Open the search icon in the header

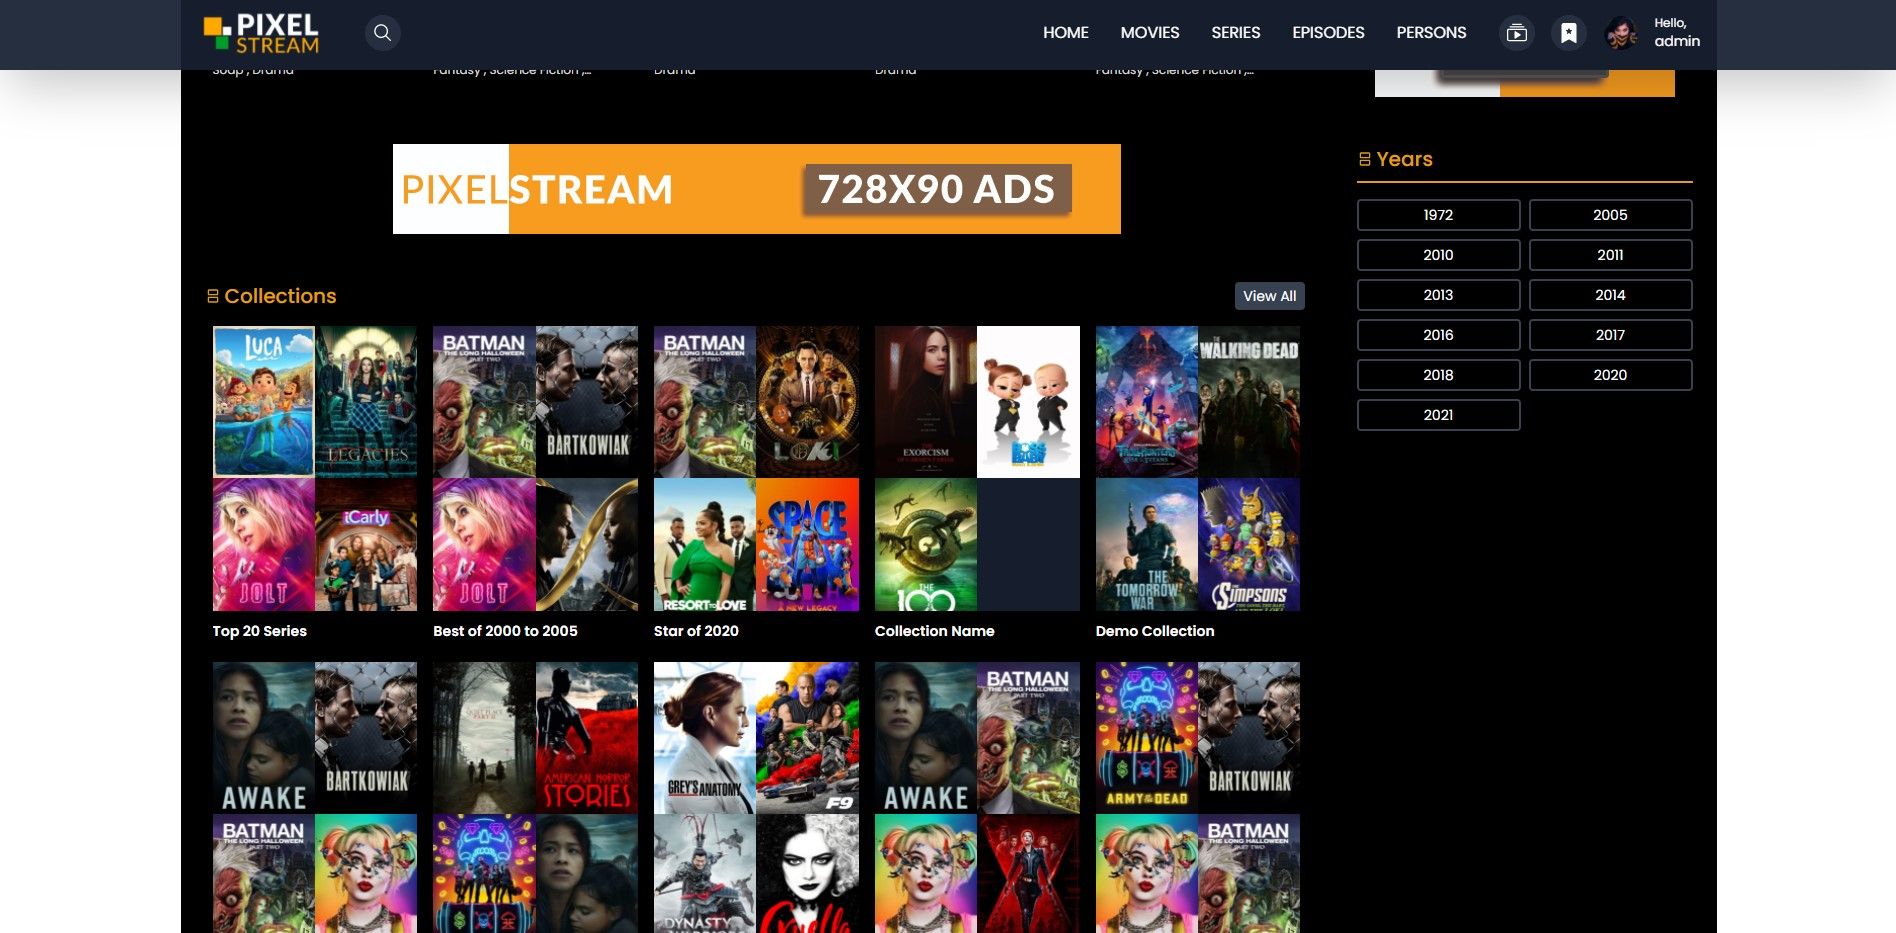click(x=382, y=33)
